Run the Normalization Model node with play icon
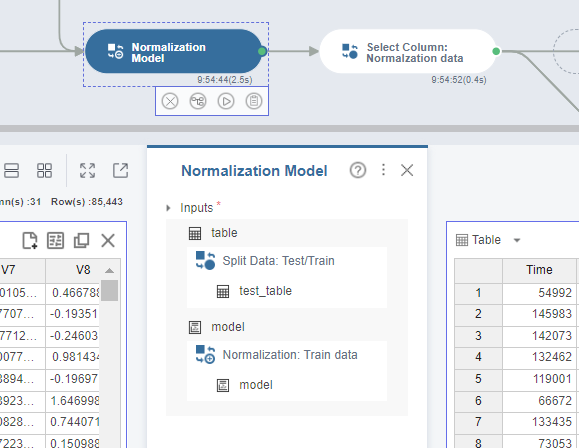The height and width of the screenshot is (448, 579). click(226, 101)
